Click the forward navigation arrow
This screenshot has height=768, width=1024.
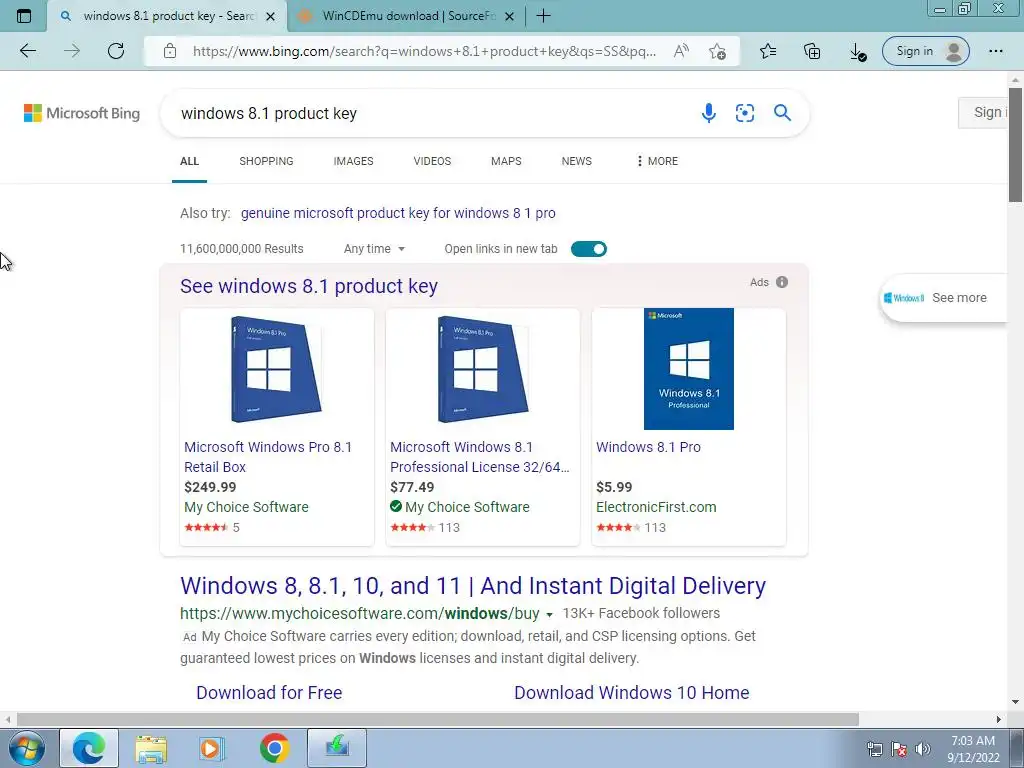click(x=72, y=51)
